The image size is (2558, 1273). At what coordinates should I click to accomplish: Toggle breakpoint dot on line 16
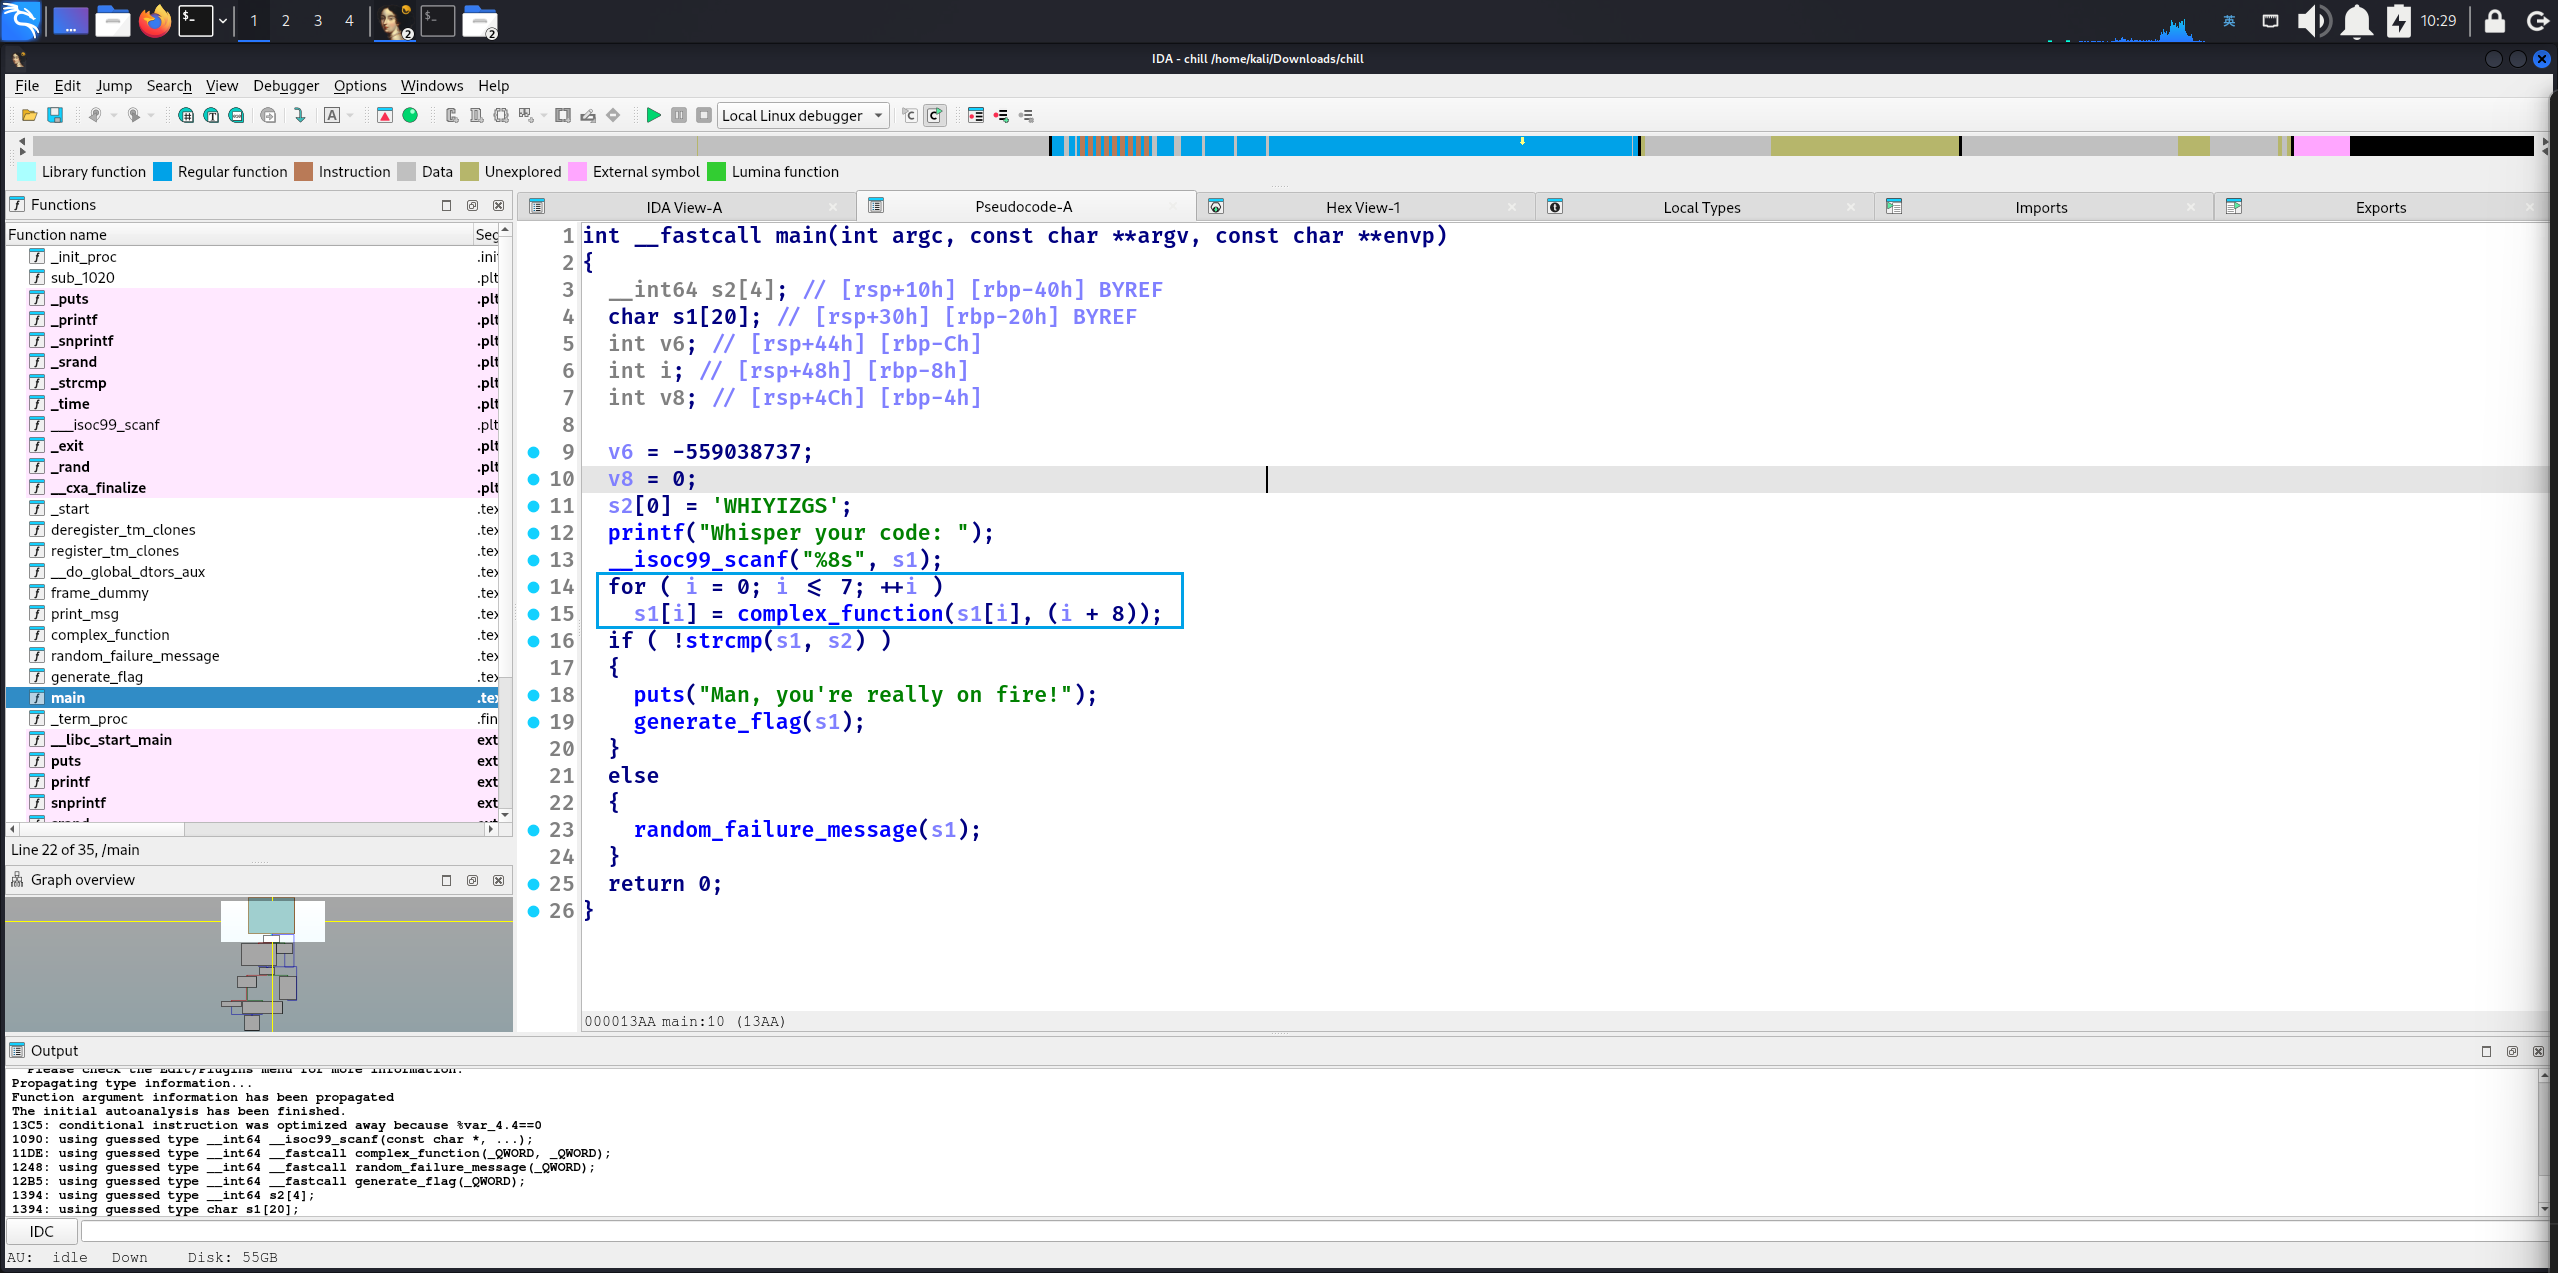click(x=534, y=641)
